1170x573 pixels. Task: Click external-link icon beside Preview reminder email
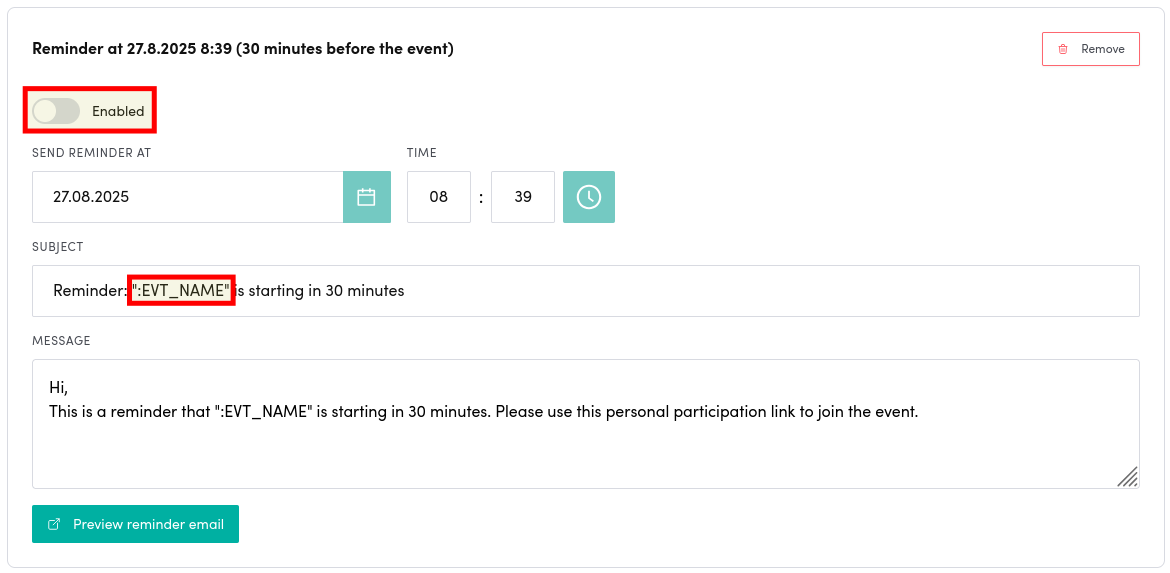pos(55,524)
